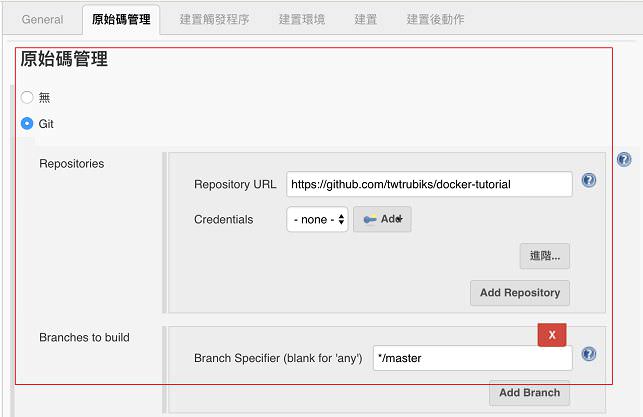This screenshot has height=417, width=643.
Task: Select the 原始碼管理 tab
Action: point(121,19)
